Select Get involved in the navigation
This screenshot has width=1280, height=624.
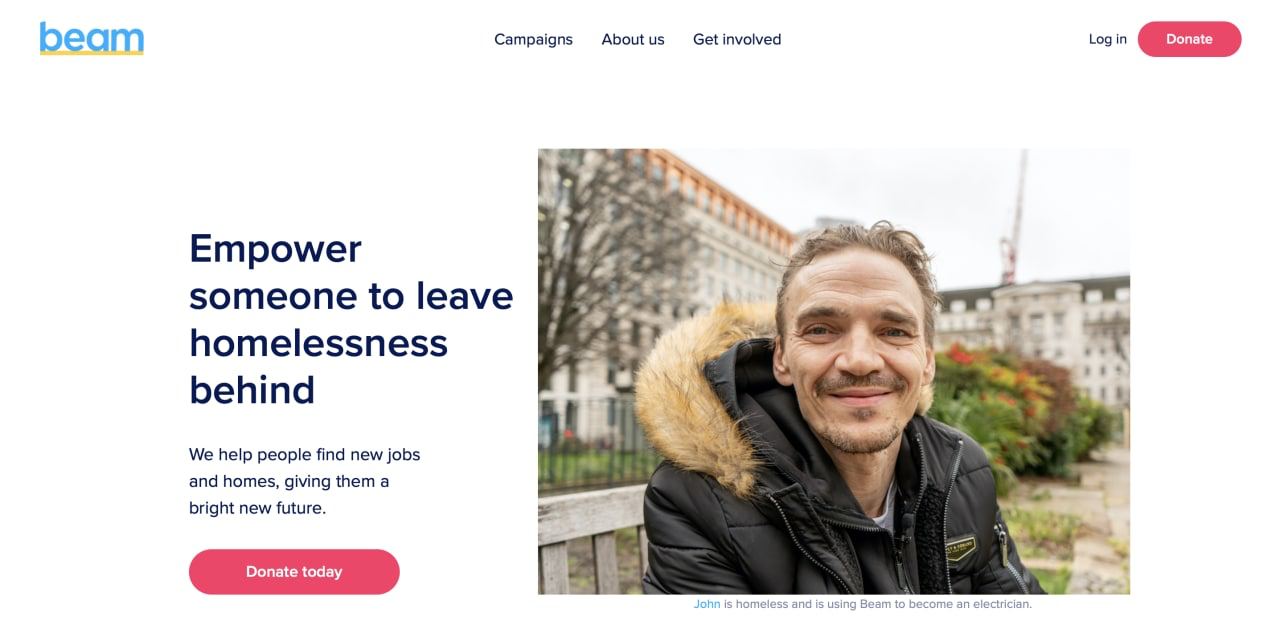coord(737,39)
